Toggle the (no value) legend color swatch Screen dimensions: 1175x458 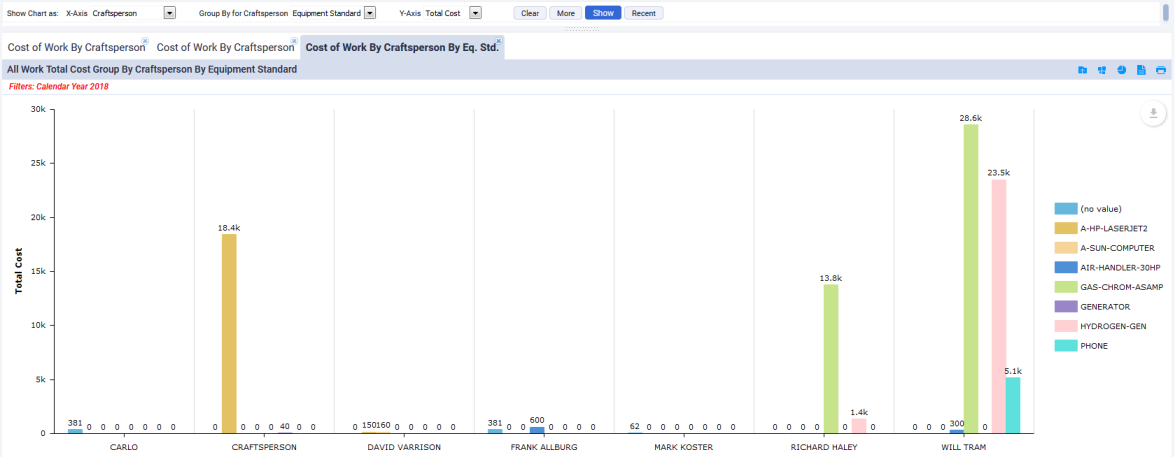pyautogui.click(x=1065, y=208)
